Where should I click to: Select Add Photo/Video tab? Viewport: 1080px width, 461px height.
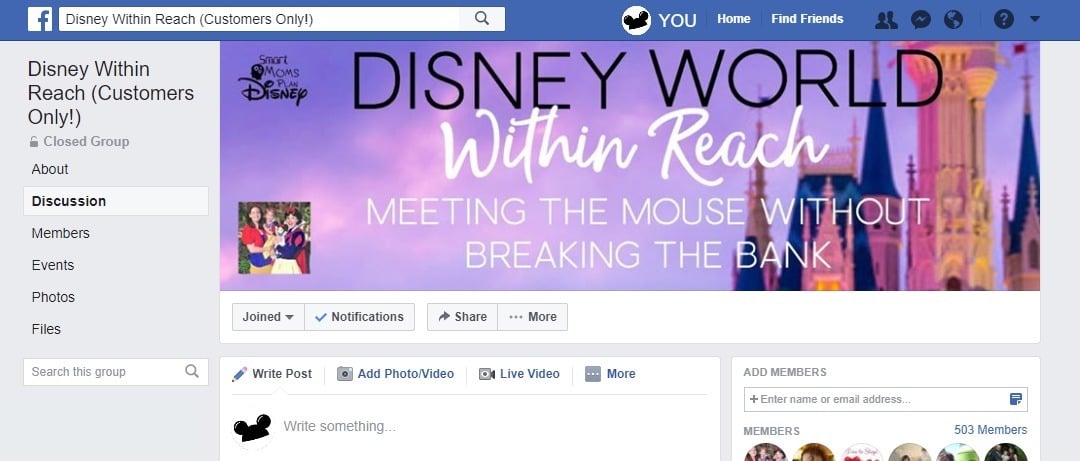[395, 374]
